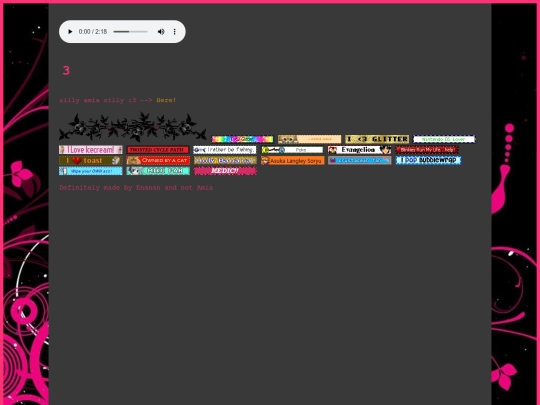Click the 'I <3 GLITTER' blinkie

(x=377, y=139)
